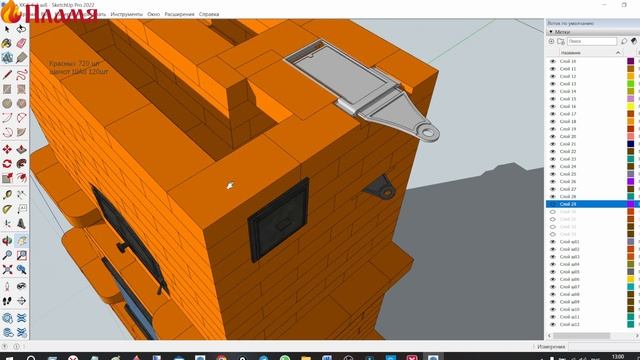Viewport: 640px width, 360px height.
Task: Activate the Circle tool
Action: 7,103
